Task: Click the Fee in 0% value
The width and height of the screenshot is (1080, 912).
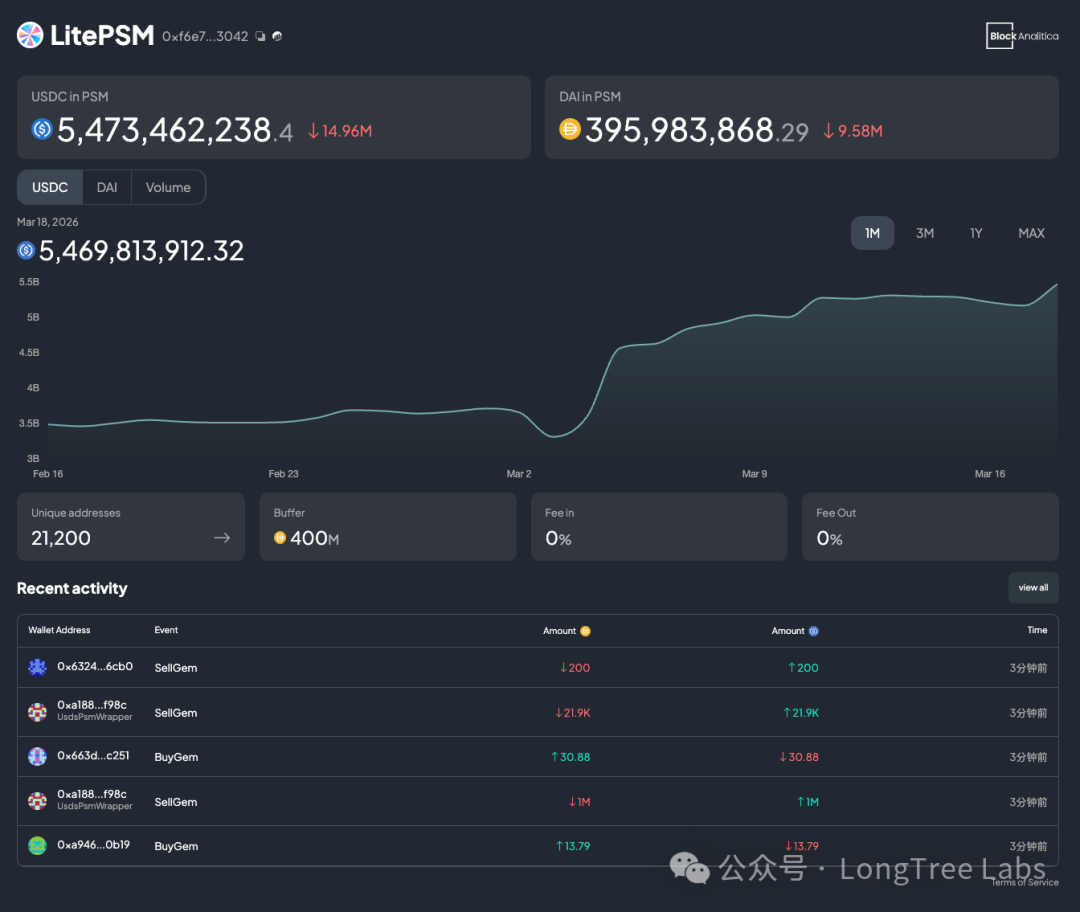Action: (559, 538)
